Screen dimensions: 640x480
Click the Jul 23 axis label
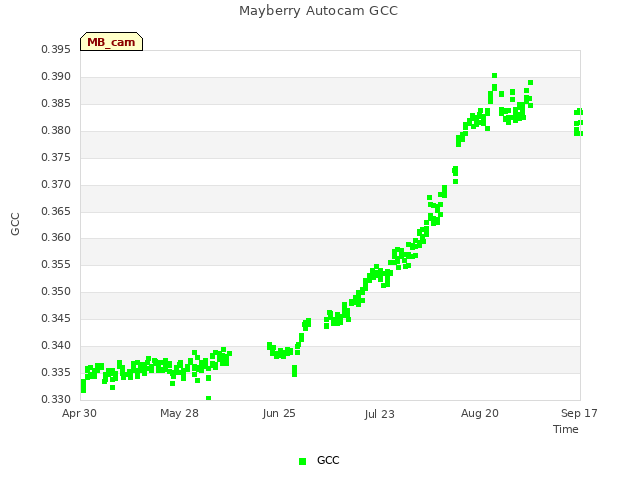[380, 414]
